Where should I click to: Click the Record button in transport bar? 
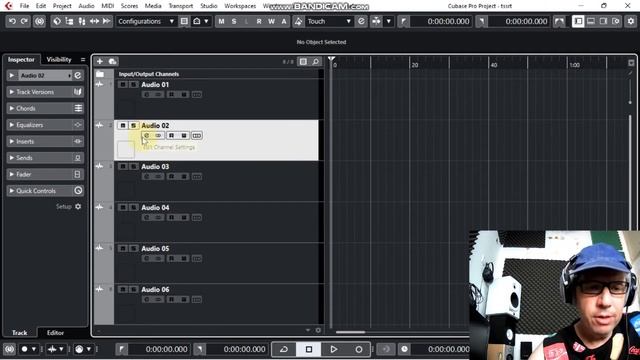(358, 349)
